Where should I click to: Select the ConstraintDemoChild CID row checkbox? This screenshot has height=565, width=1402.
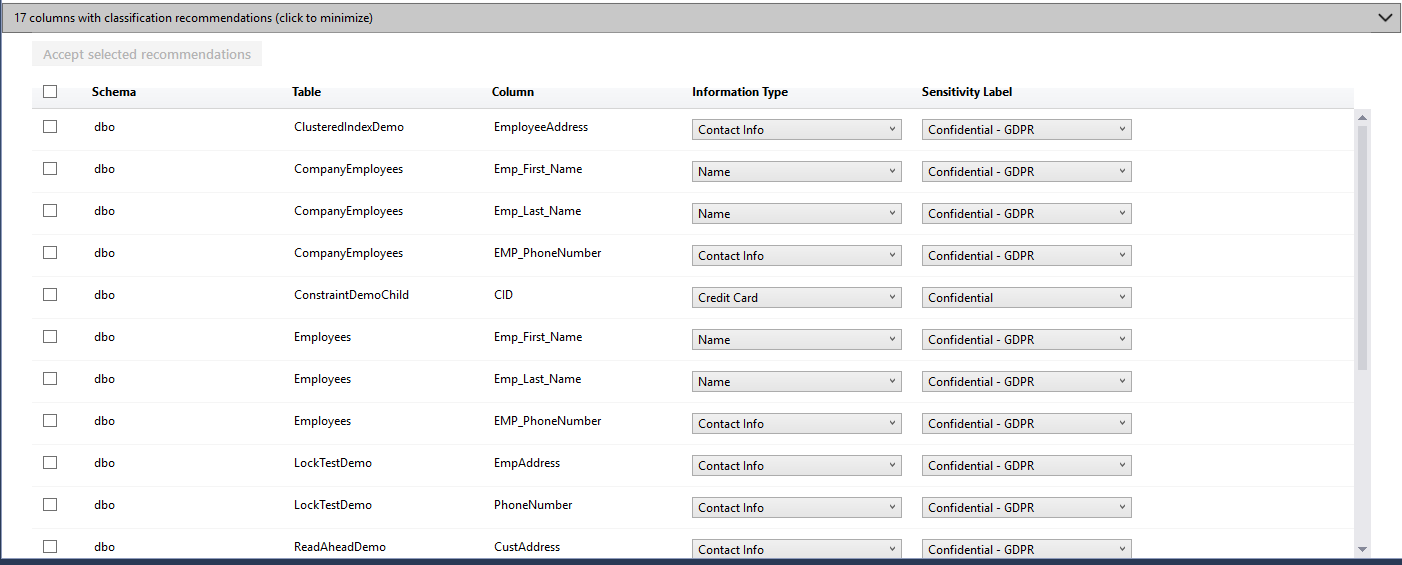[x=50, y=295]
